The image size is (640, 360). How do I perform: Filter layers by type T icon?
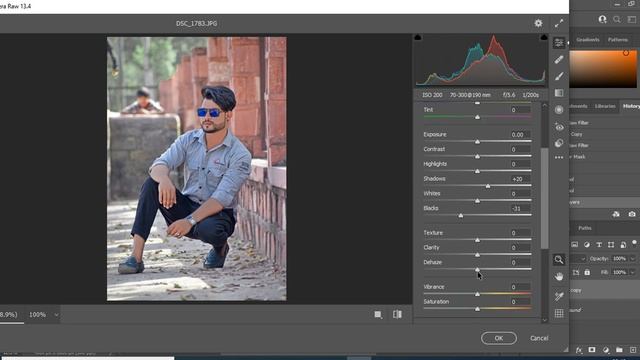click(x=599, y=244)
